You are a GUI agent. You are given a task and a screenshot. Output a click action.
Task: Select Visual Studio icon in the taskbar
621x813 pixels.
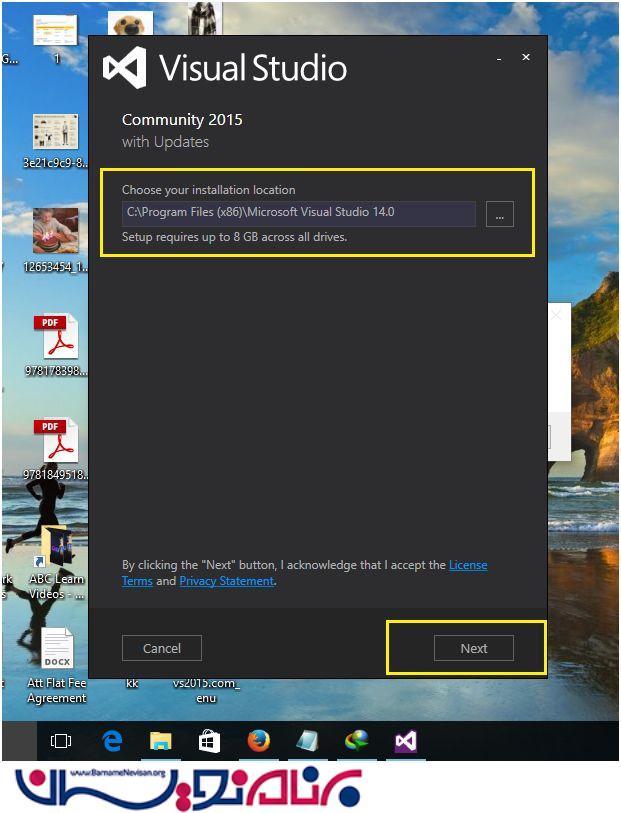(x=406, y=741)
